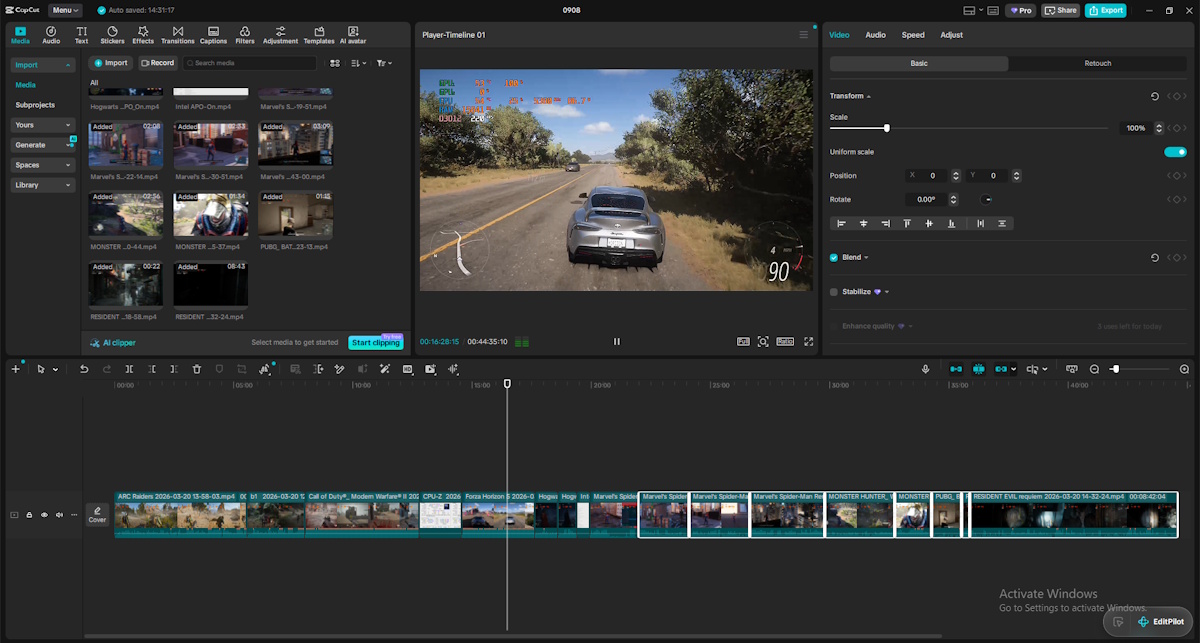This screenshot has width=1200, height=643.
Task: Open the media sort dropdown
Action: click(359, 63)
